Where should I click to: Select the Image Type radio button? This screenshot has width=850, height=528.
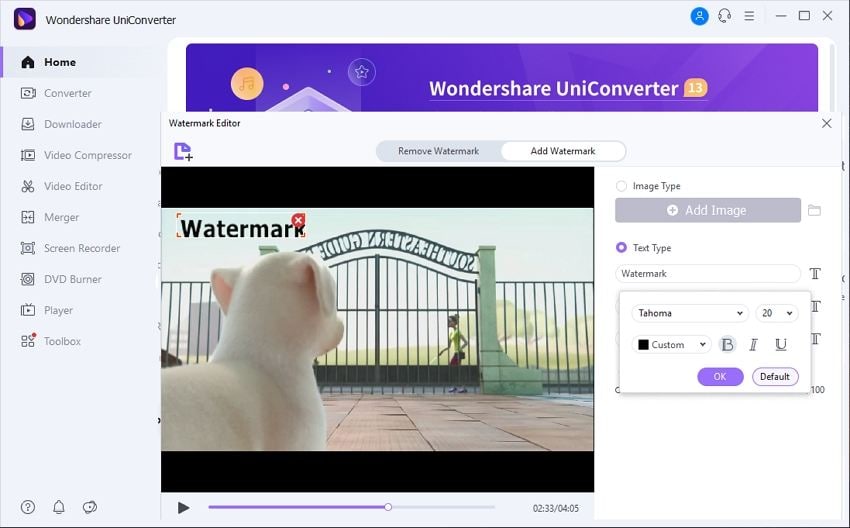pos(621,186)
